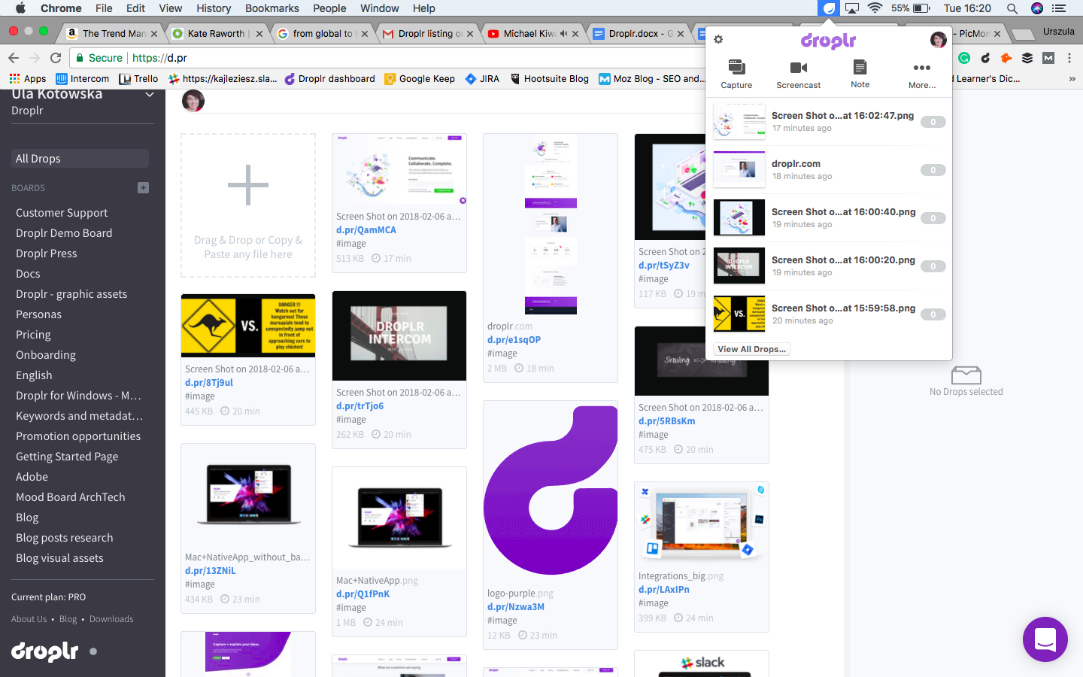Screen dimensions: 1083x677
Task: Switch to the Michael Kiwanuka YouTube tab
Action: coord(530,33)
